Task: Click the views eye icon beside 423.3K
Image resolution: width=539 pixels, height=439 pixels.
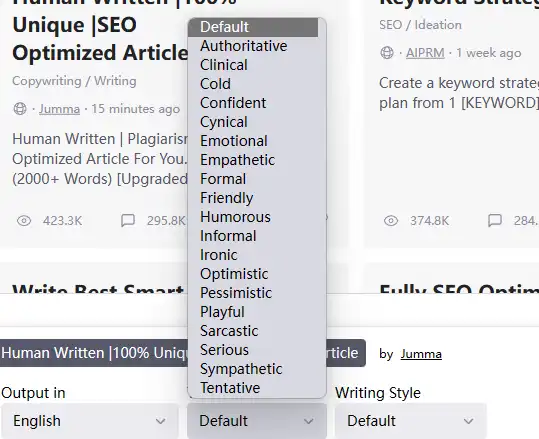Action: [x=24, y=221]
